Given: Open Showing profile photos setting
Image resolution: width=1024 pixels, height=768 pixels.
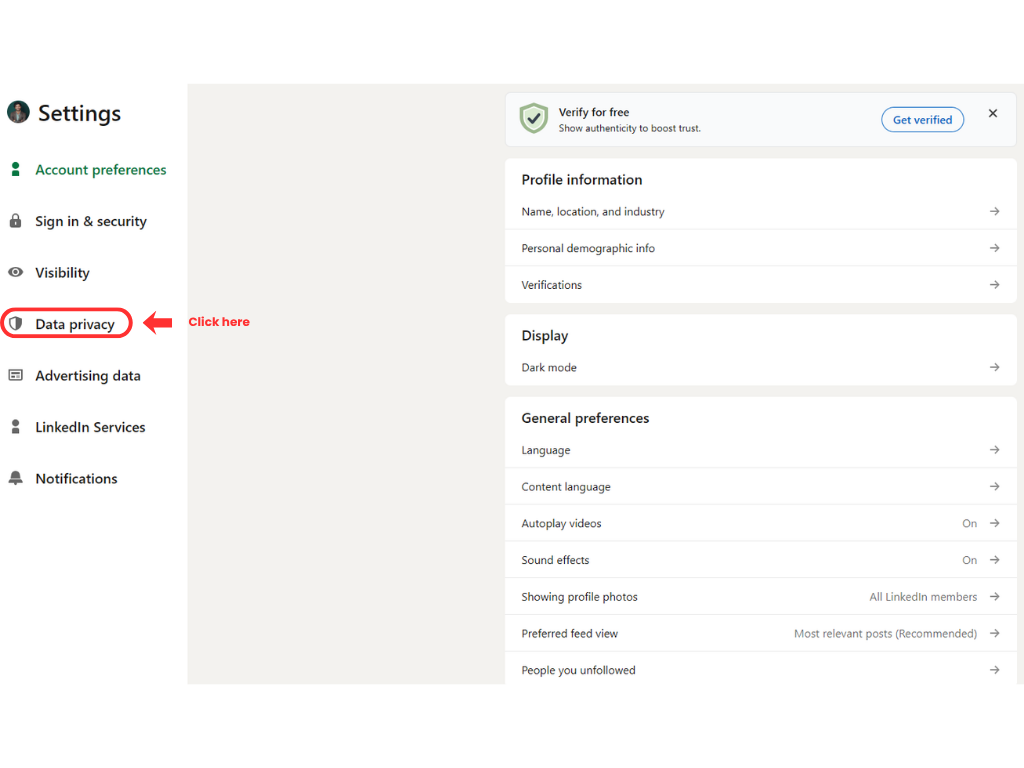Looking at the screenshot, I should tap(760, 597).
